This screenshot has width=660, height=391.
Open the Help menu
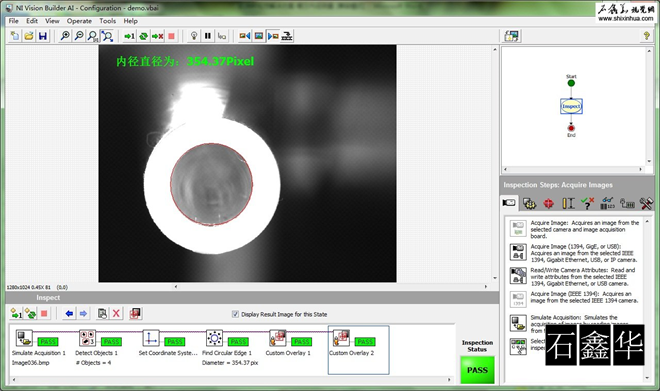tap(130, 21)
